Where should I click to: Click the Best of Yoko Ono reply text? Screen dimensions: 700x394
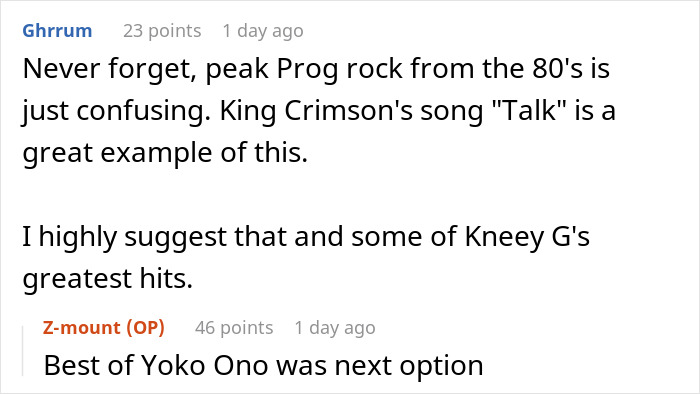pyautogui.click(x=263, y=365)
